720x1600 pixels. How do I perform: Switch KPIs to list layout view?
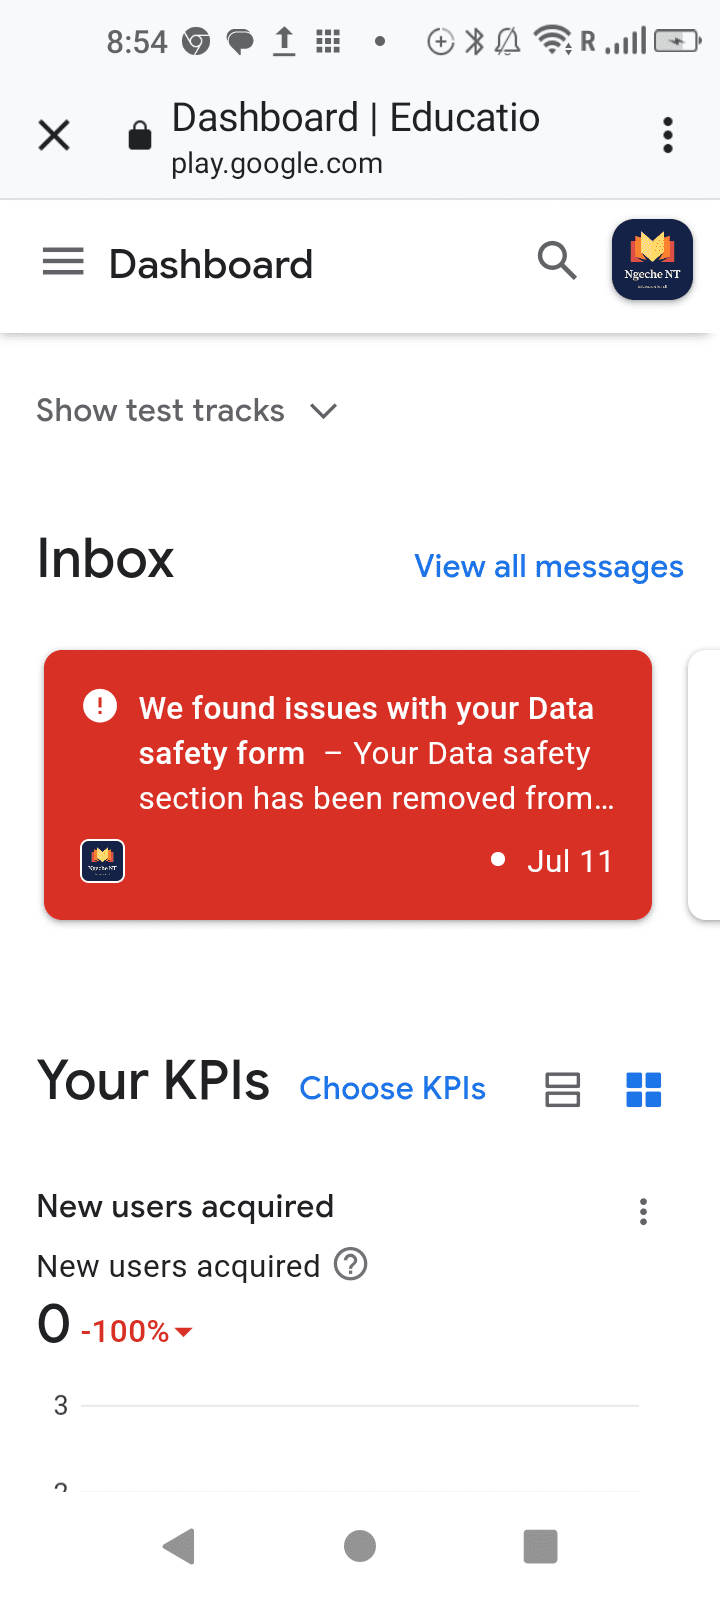562,1089
